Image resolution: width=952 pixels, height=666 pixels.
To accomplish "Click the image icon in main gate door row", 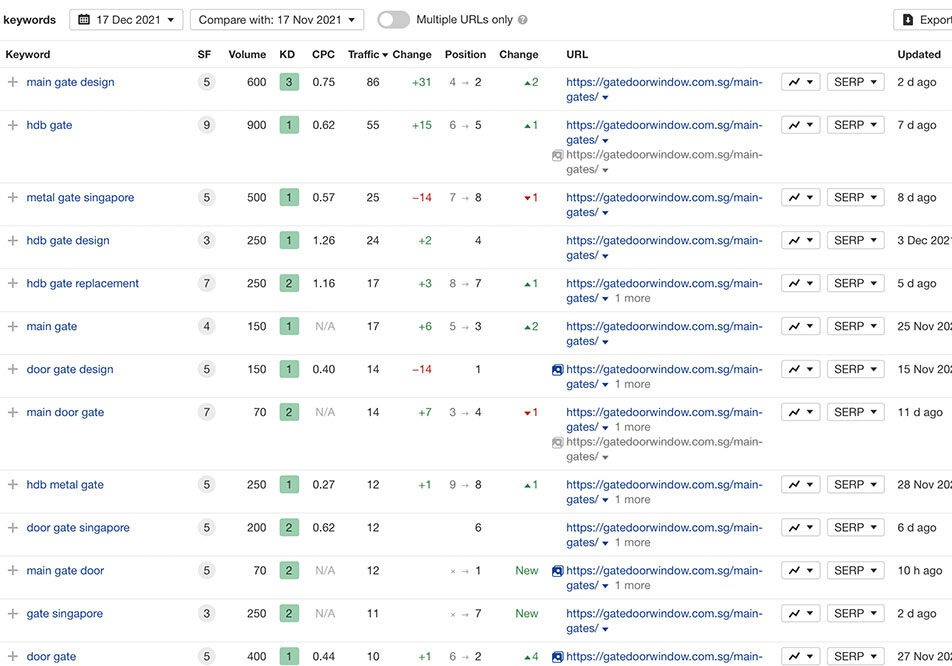I will click(x=558, y=571).
